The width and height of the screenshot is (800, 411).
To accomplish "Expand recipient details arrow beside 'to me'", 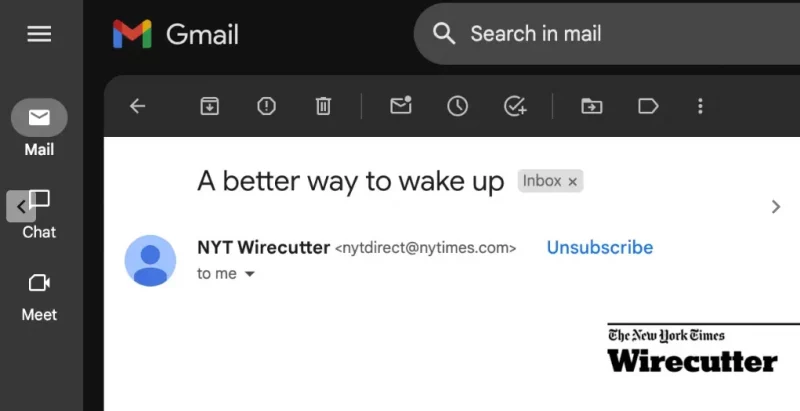I will [250, 274].
